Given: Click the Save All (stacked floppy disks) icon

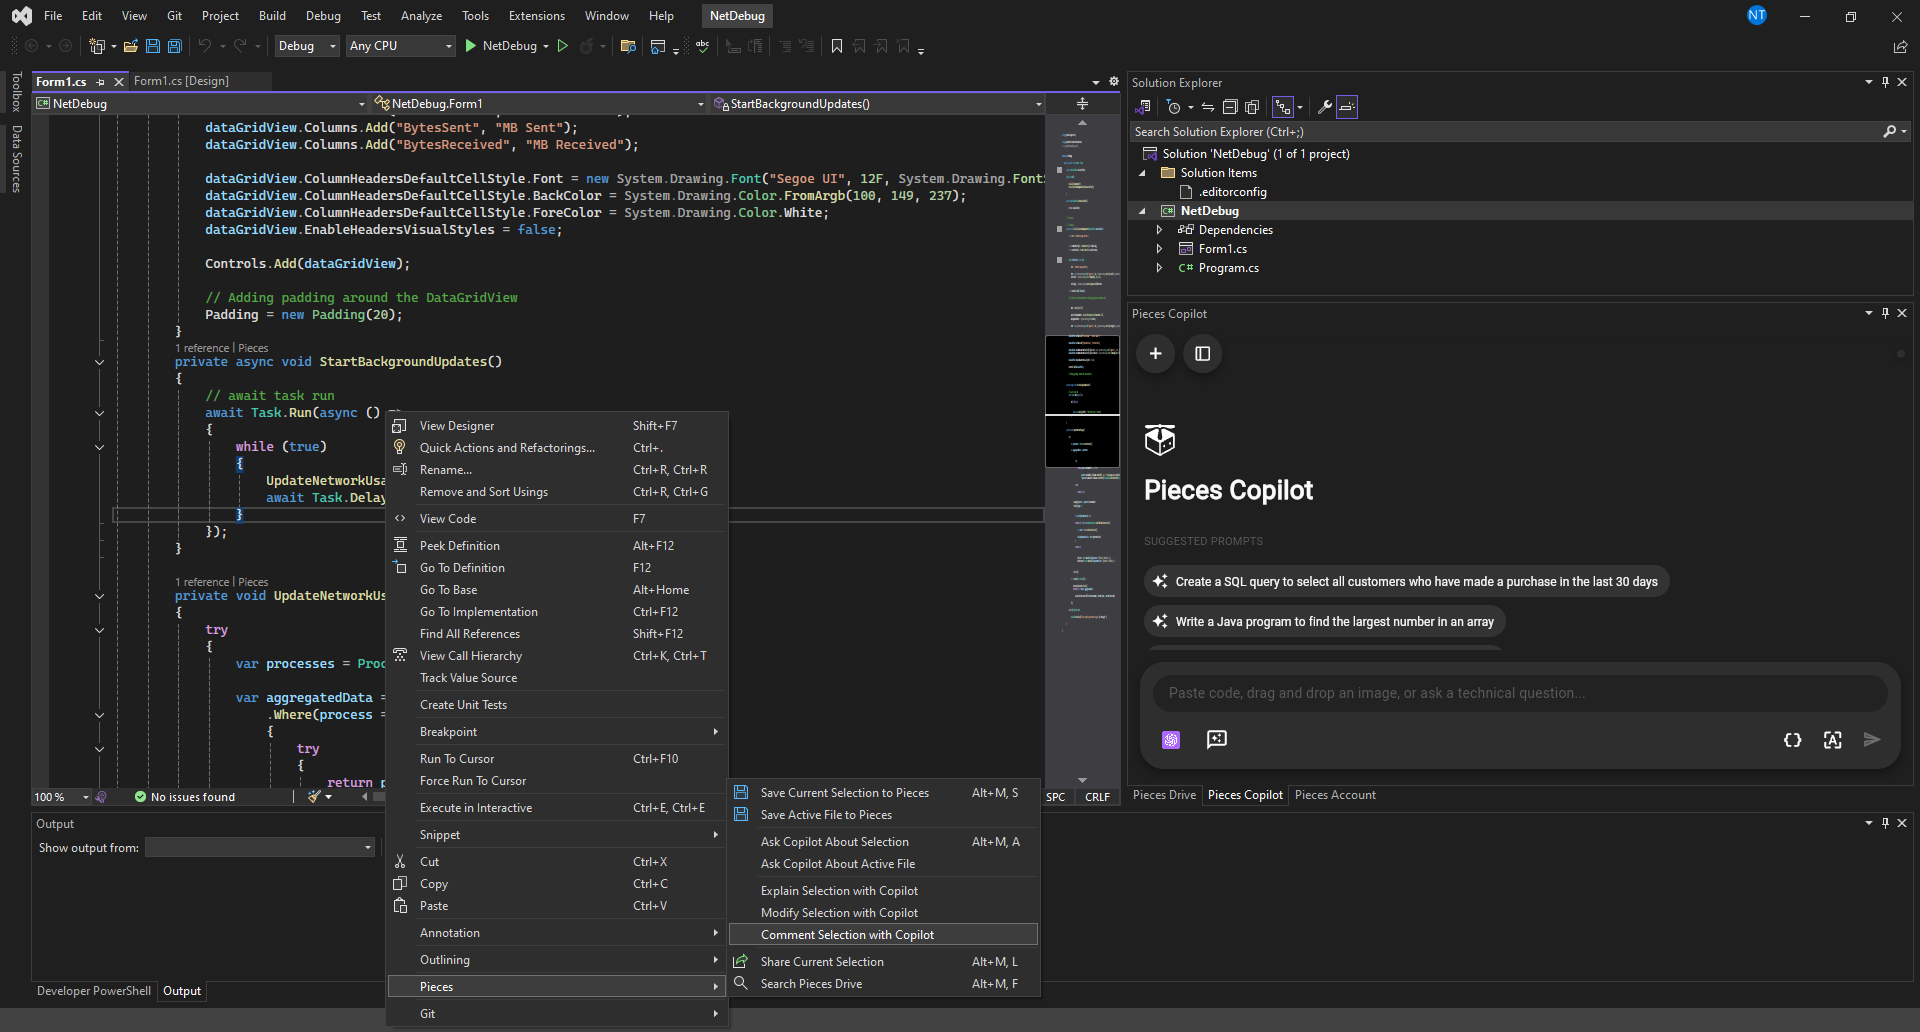Looking at the screenshot, I should 175,46.
